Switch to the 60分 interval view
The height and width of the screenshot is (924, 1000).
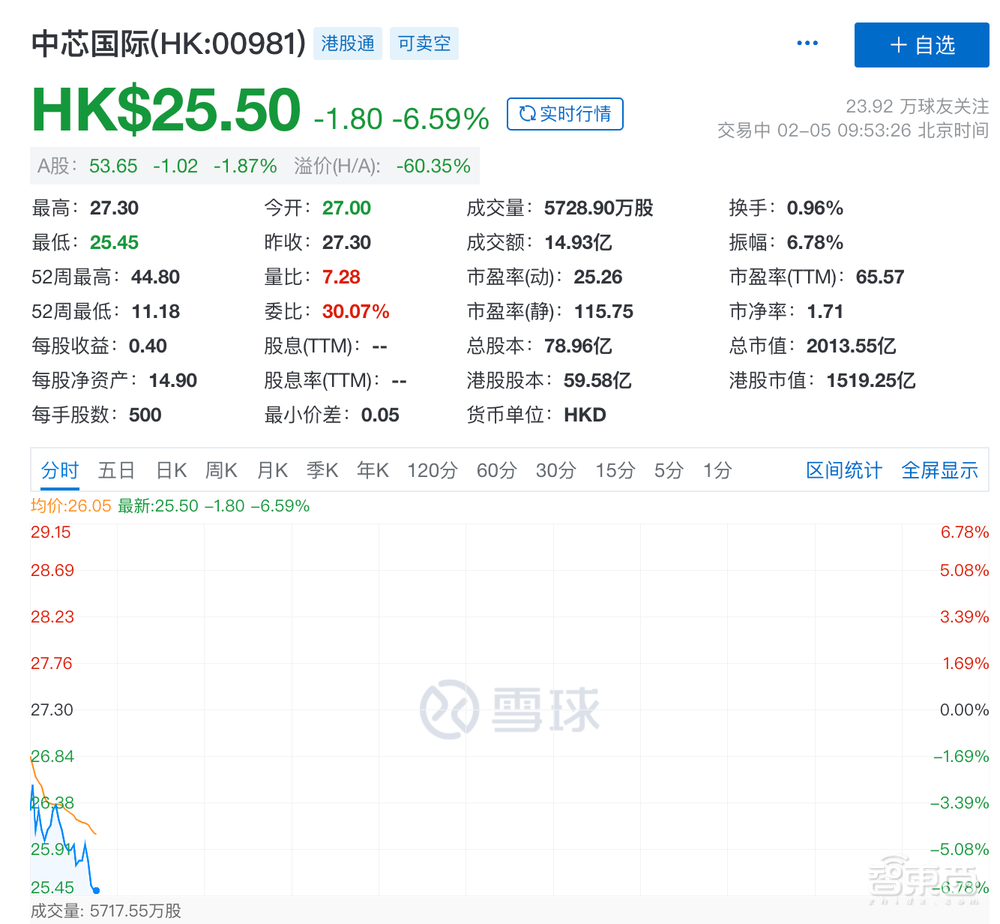coord(496,470)
